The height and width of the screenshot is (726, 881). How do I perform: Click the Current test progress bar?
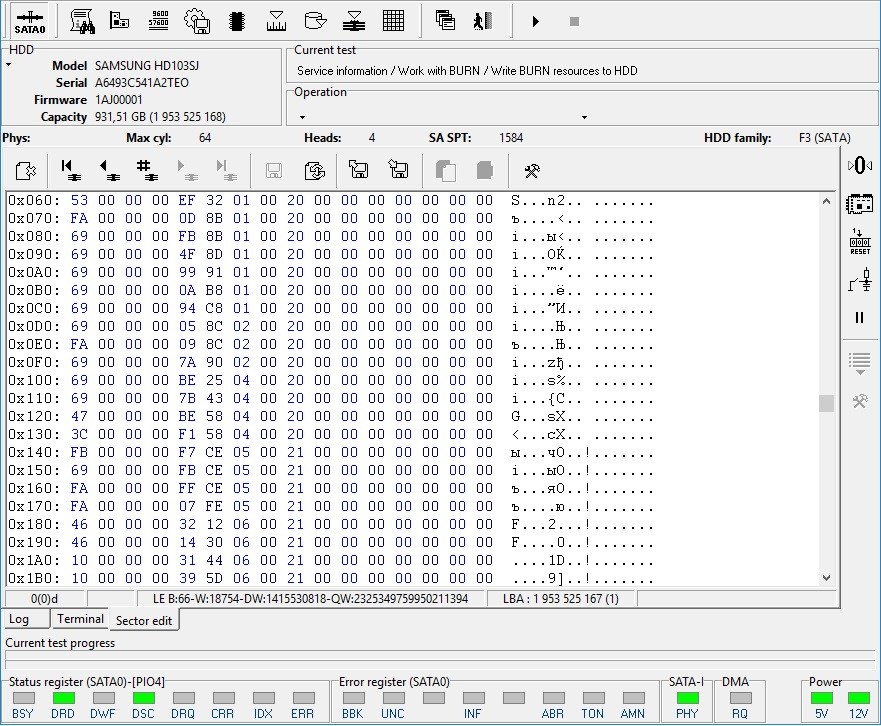[440, 655]
